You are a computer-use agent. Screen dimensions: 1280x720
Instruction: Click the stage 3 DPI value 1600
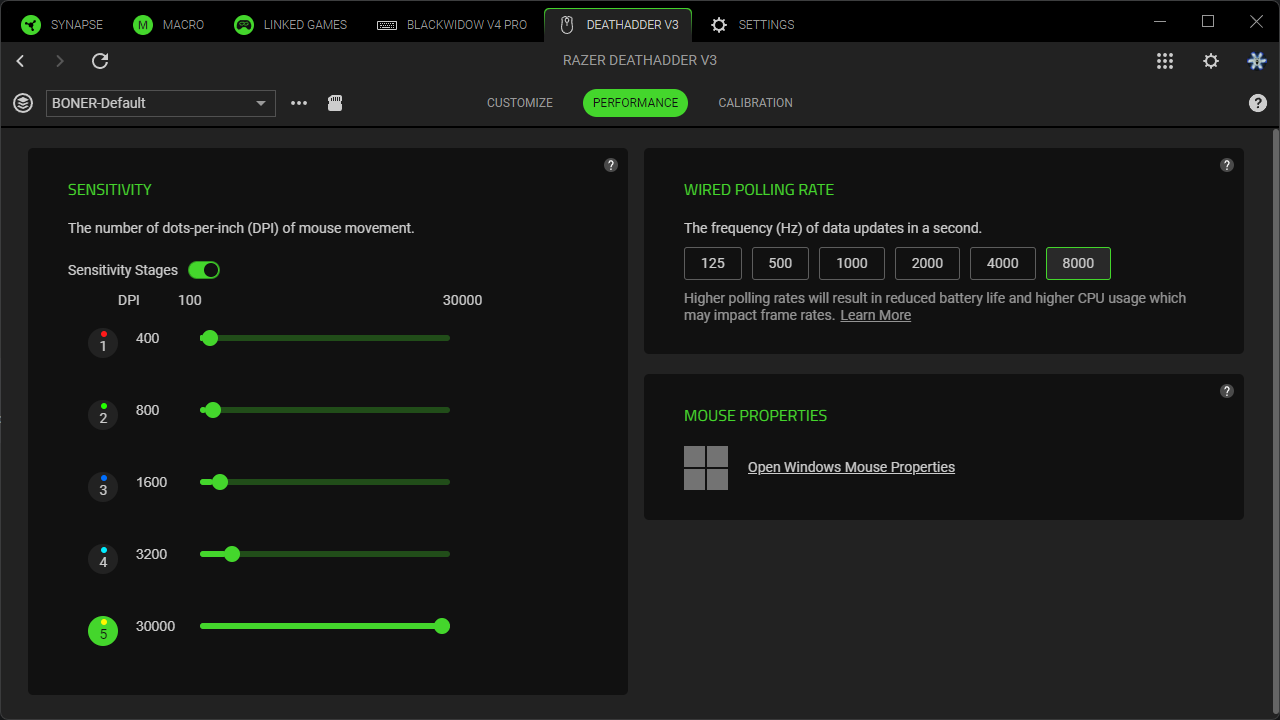152,483
